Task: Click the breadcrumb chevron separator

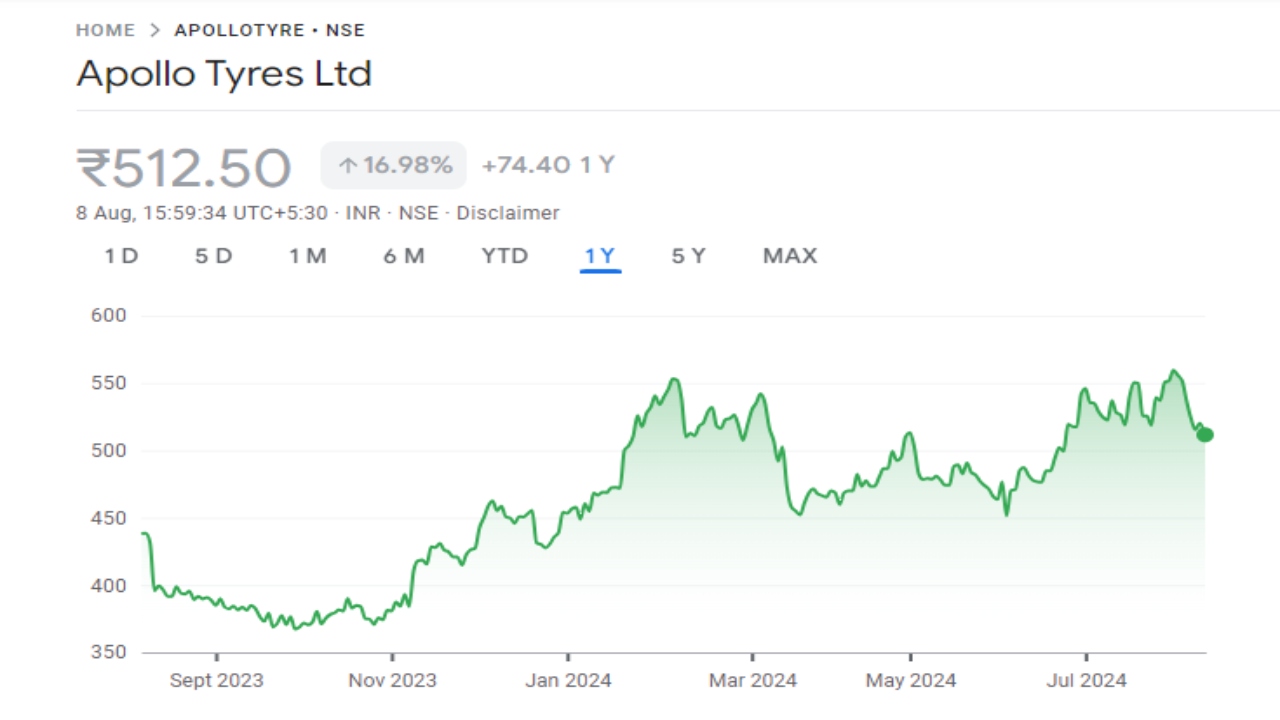Action: click(154, 30)
